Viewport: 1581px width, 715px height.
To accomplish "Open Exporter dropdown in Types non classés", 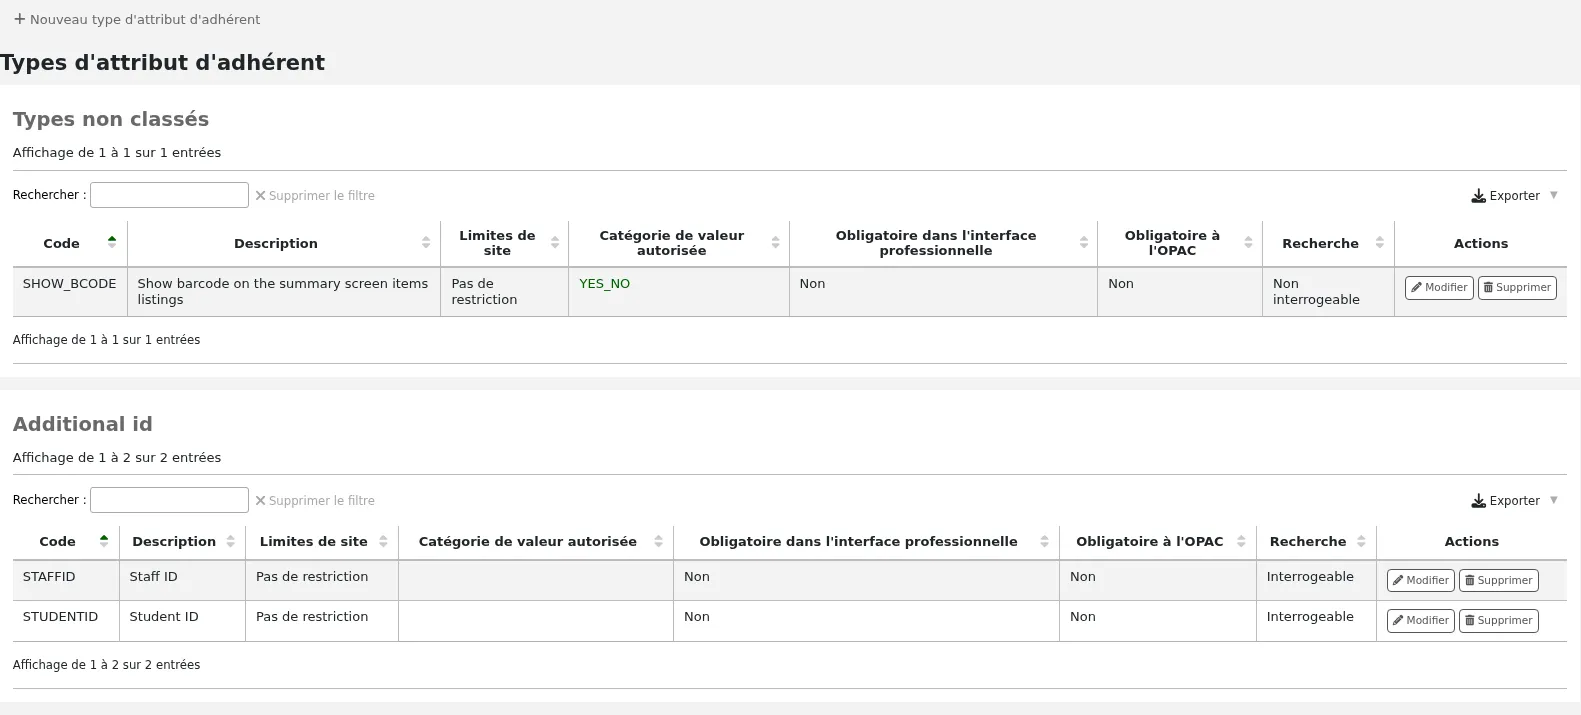I will pos(1514,196).
